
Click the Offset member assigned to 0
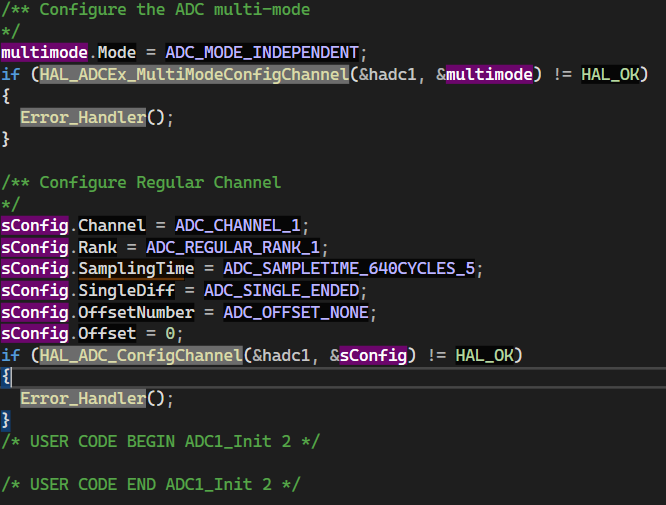[x=107, y=334]
